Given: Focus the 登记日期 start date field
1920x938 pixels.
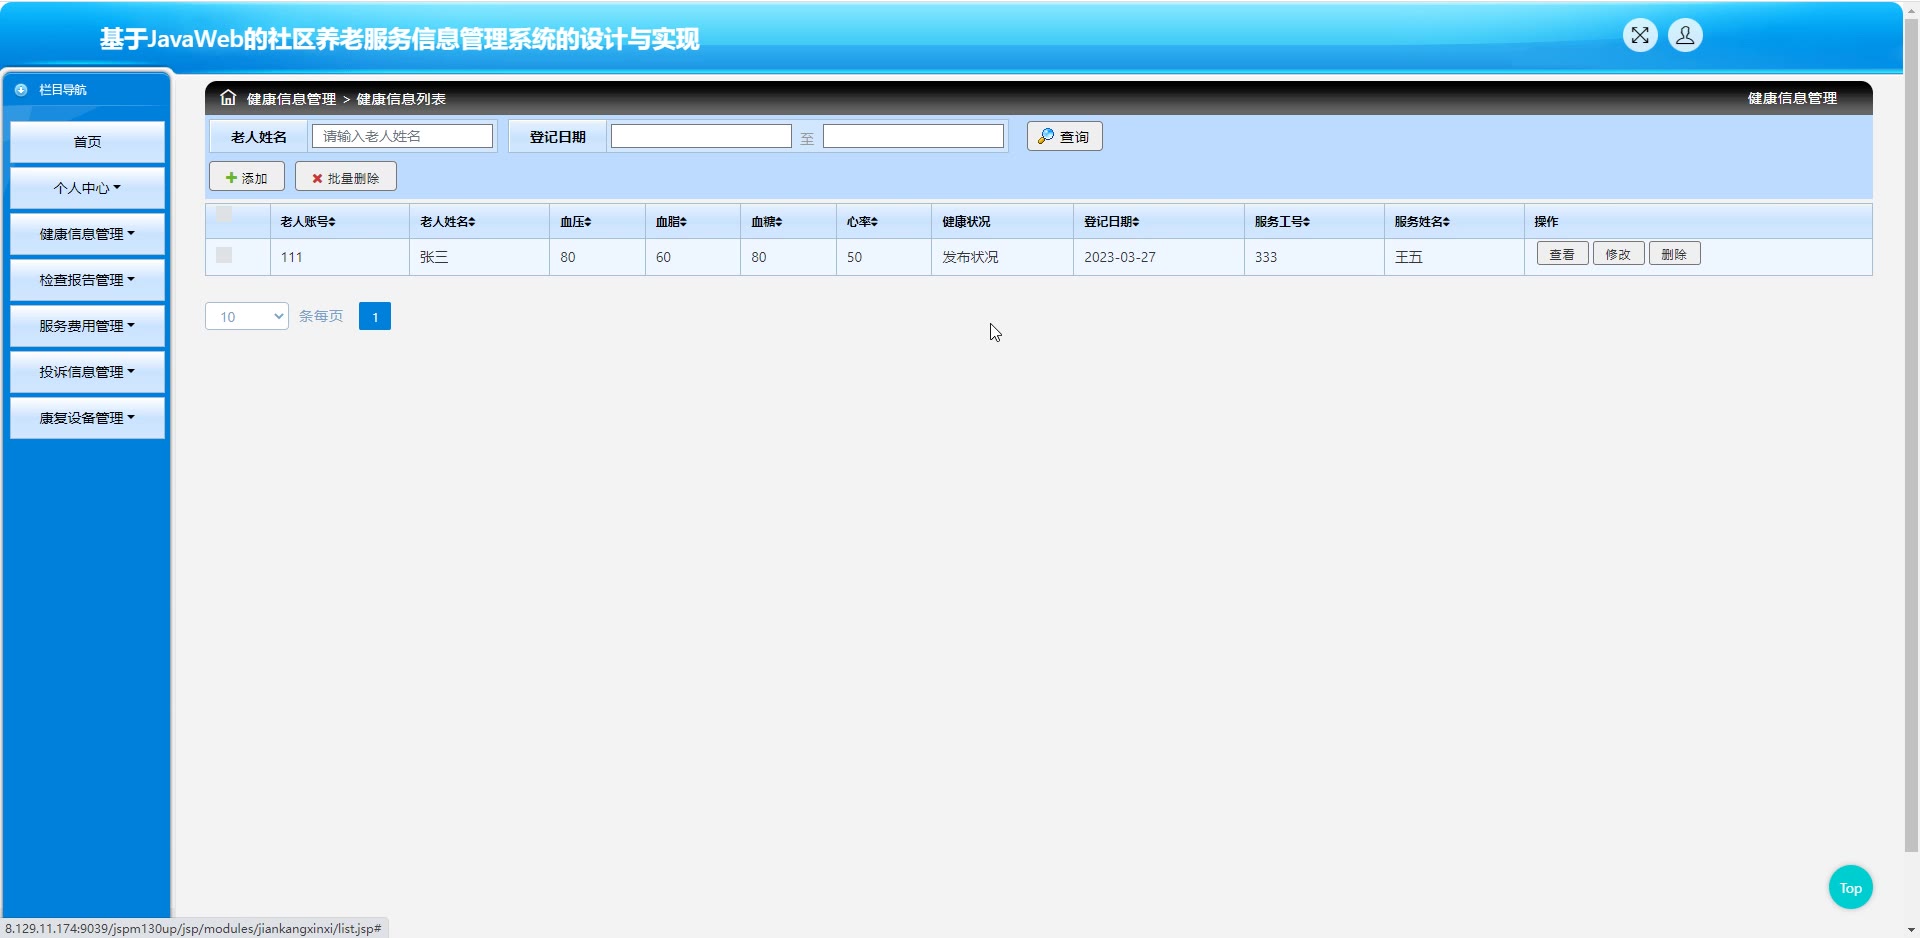Looking at the screenshot, I should tap(701, 136).
